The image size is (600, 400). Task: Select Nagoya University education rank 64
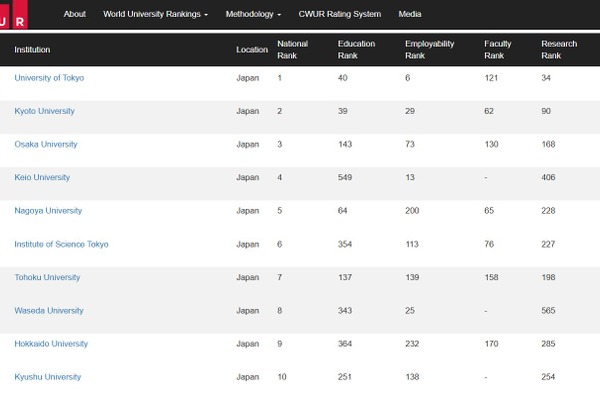point(342,211)
